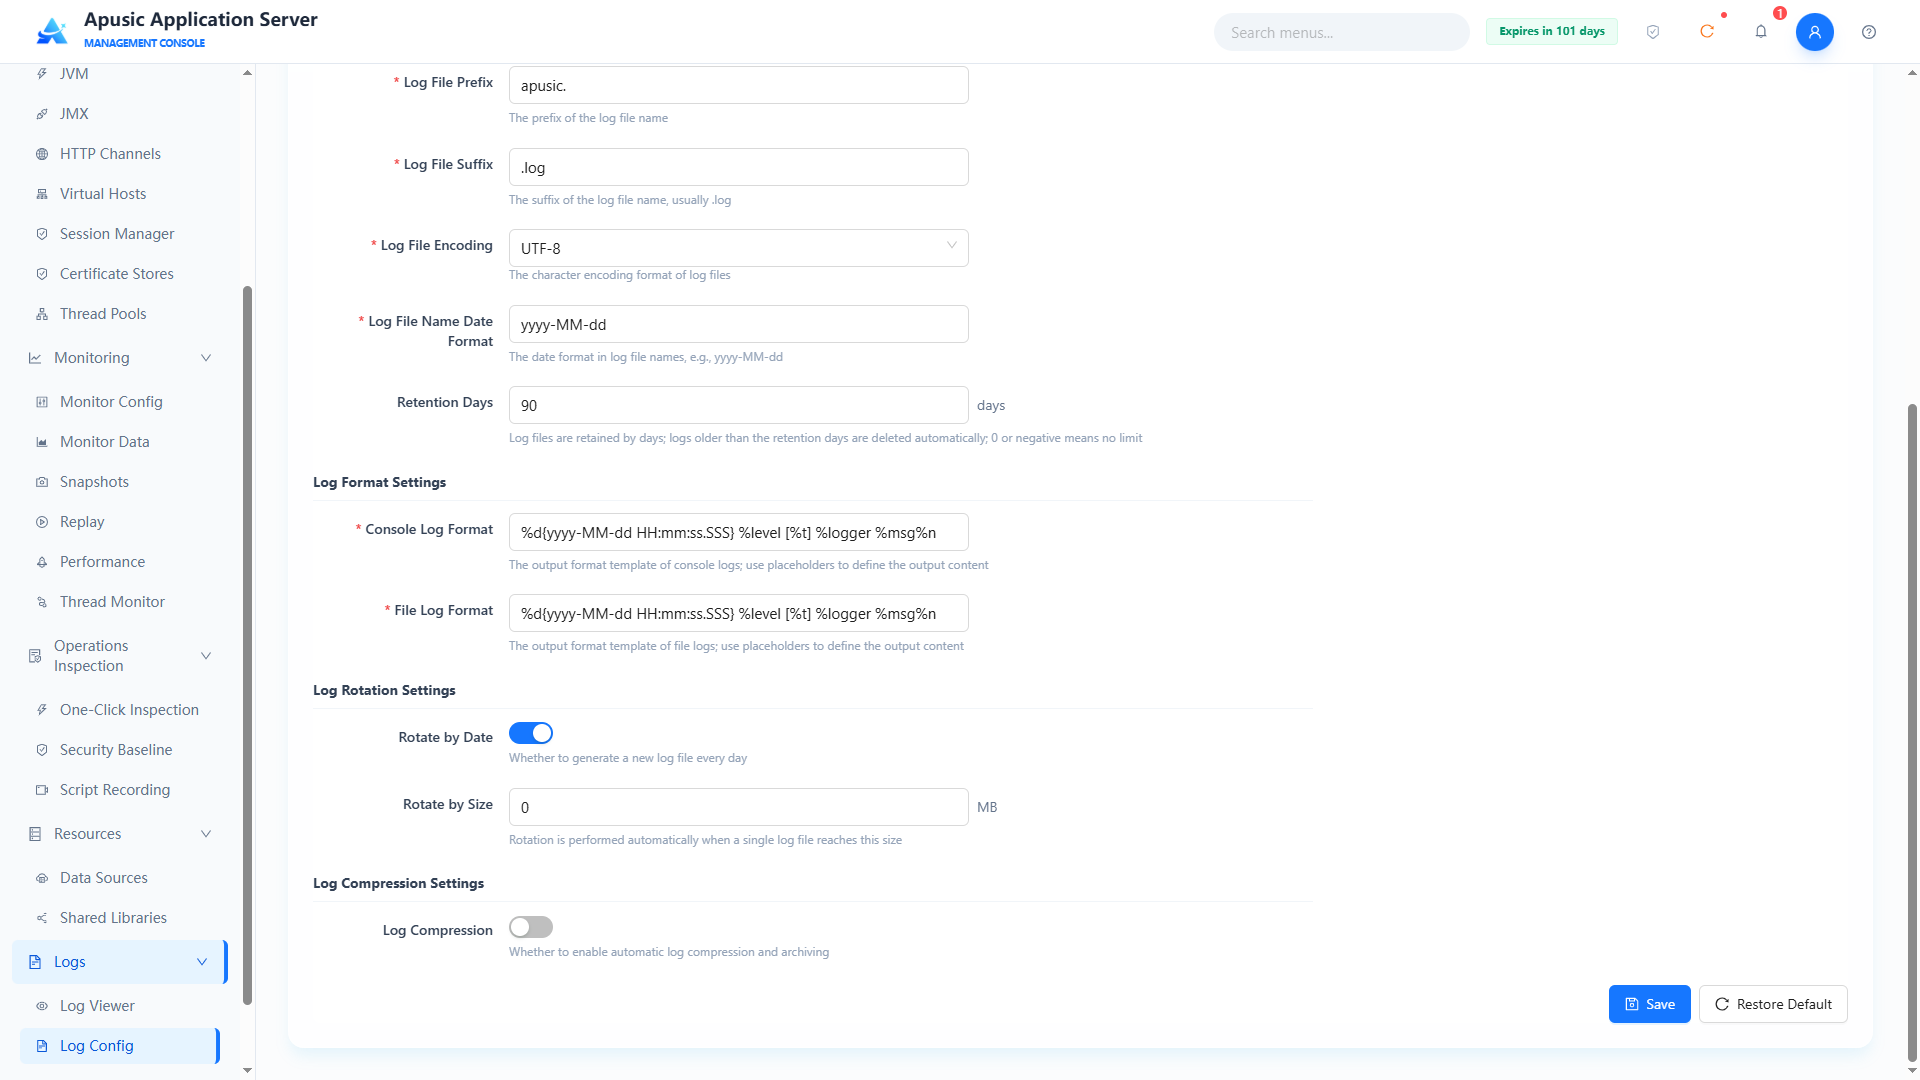Click the Retention Days input field
Image resolution: width=1920 pixels, height=1080 pixels.
pyautogui.click(x=738, y=405)
